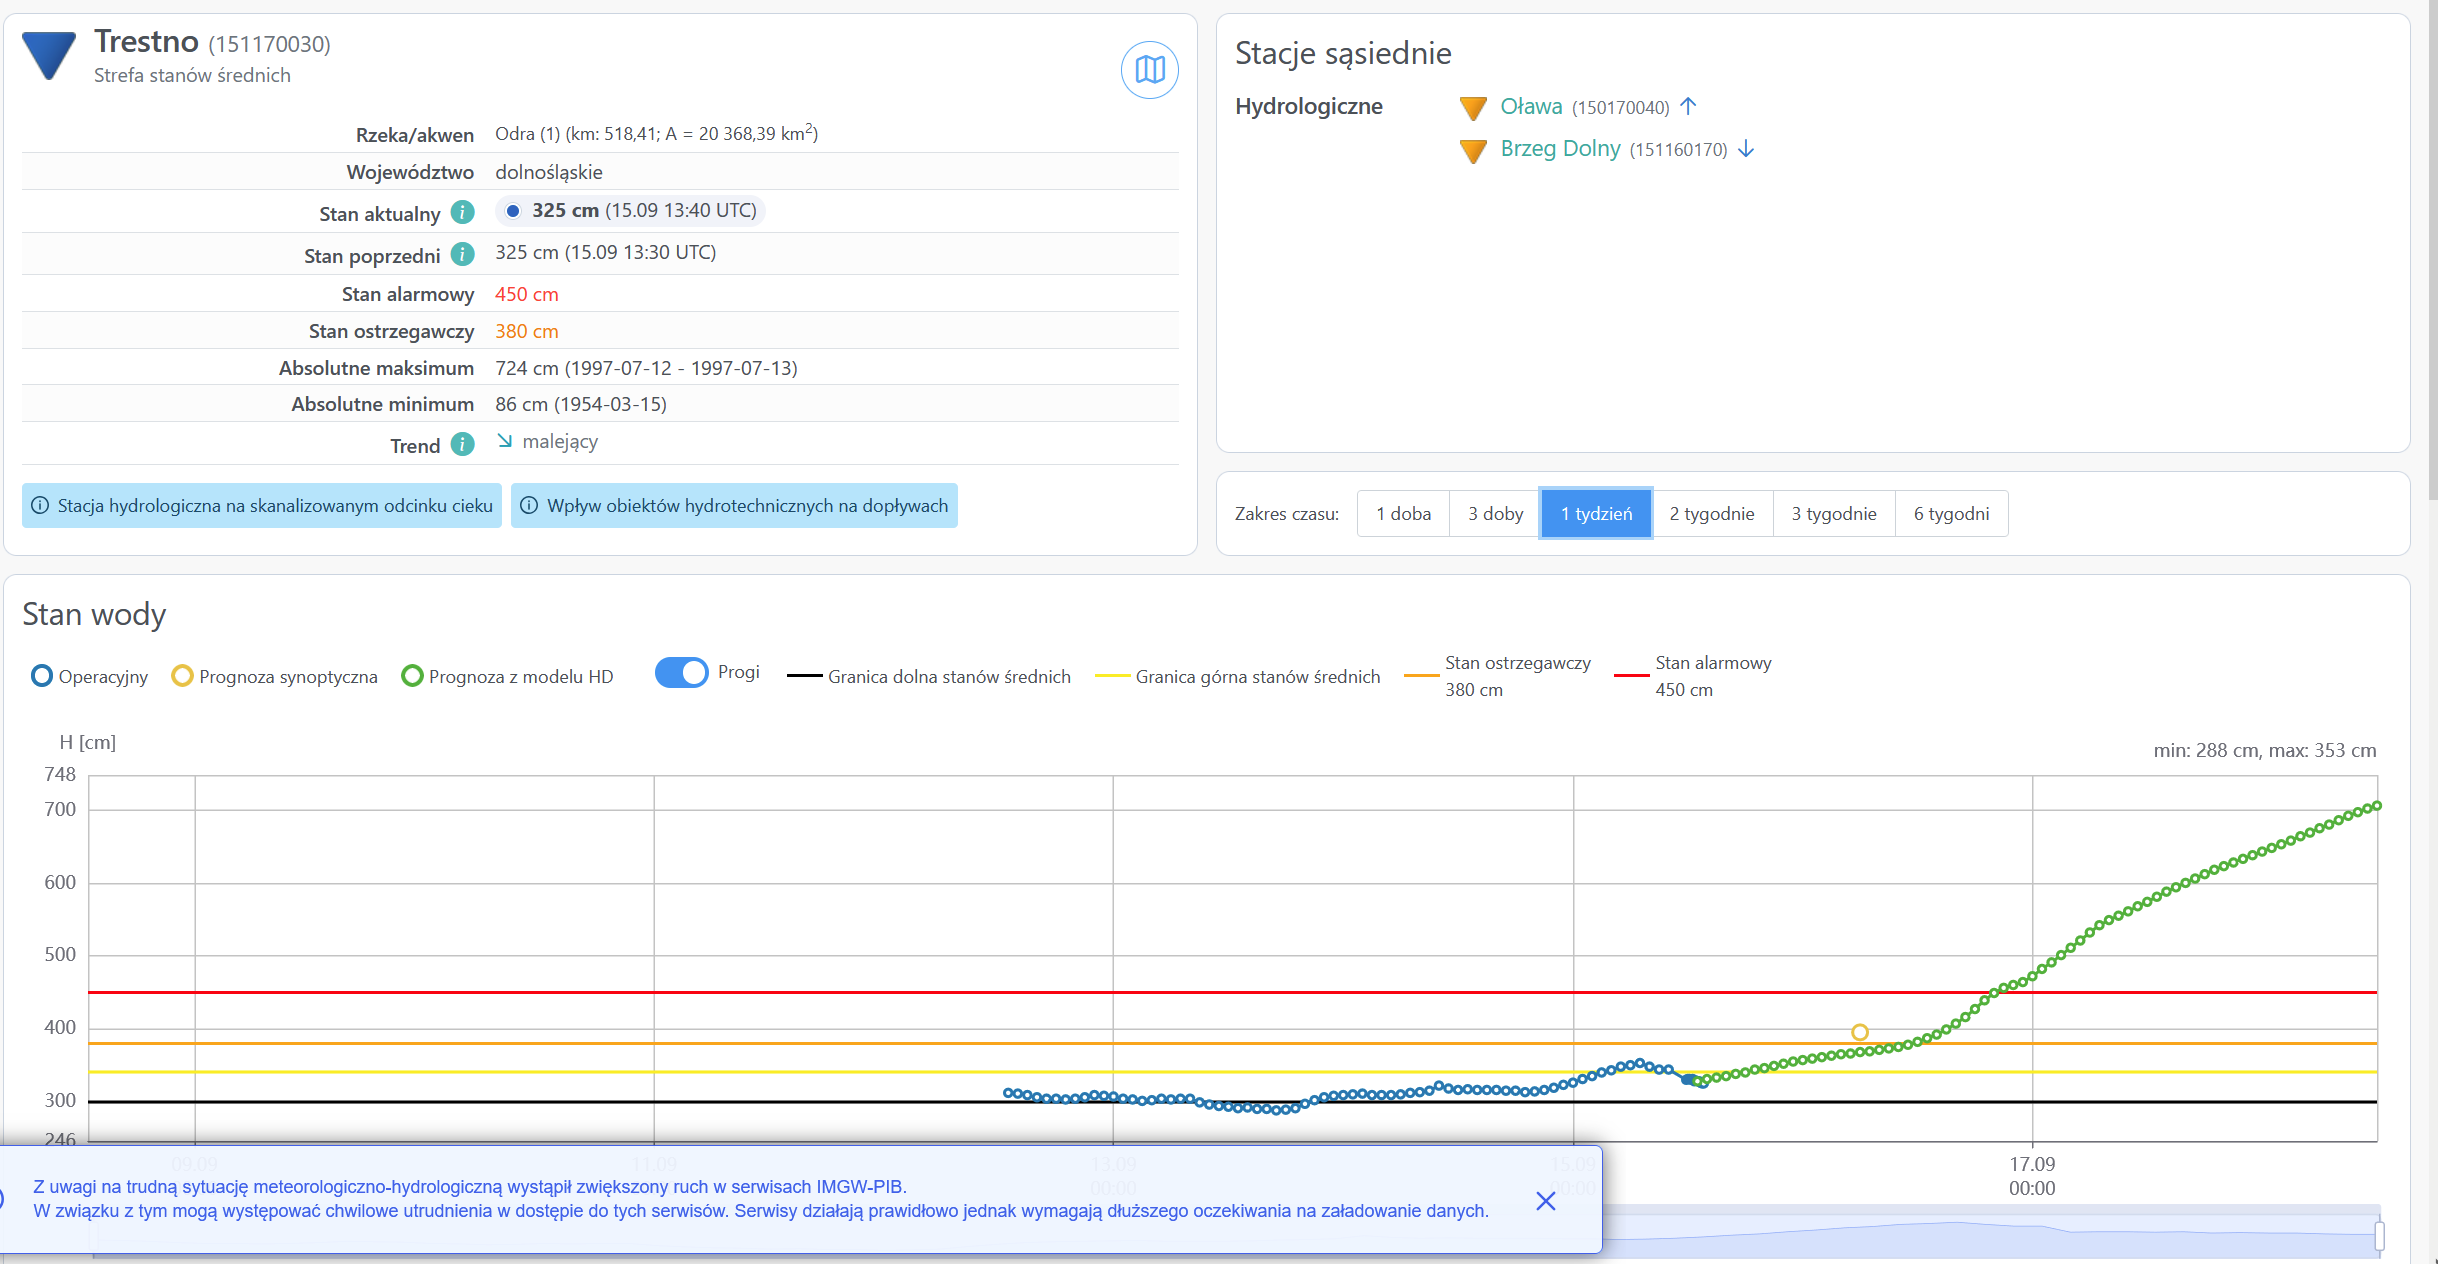Click Stacja hydrologiczna na skanalizowanym odcinku button
The width and height of the screenshot is (2438, 1264).
[x=262, y=506]
